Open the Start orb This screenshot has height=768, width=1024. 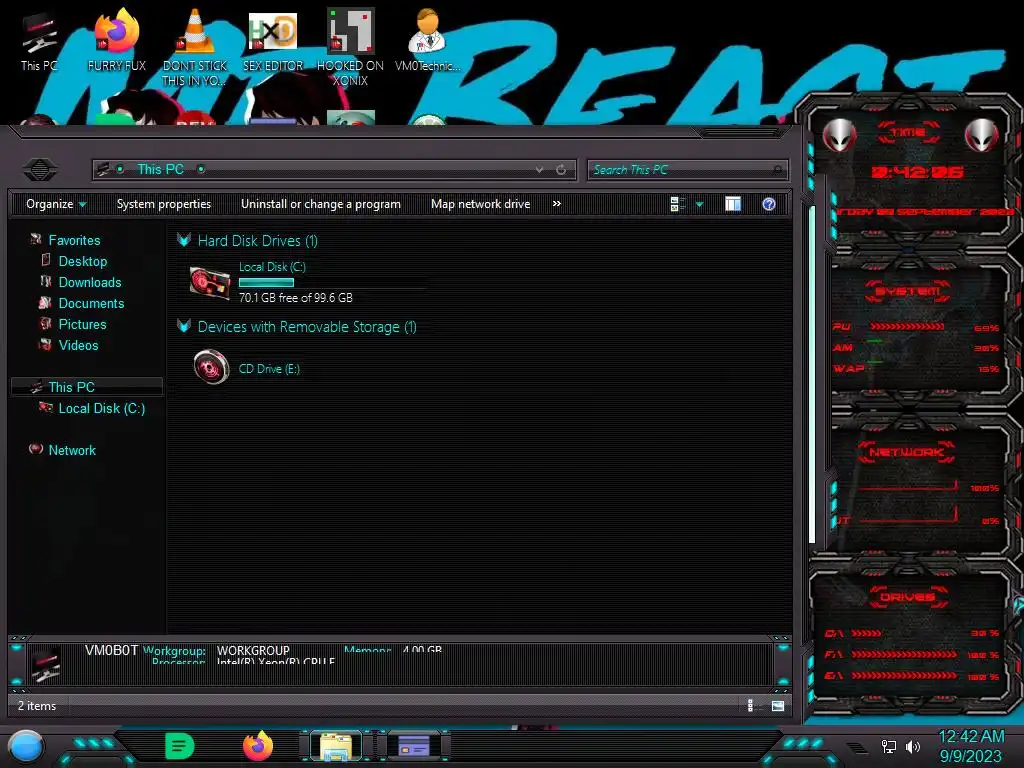pyautogui.click(x=26, y=746)
